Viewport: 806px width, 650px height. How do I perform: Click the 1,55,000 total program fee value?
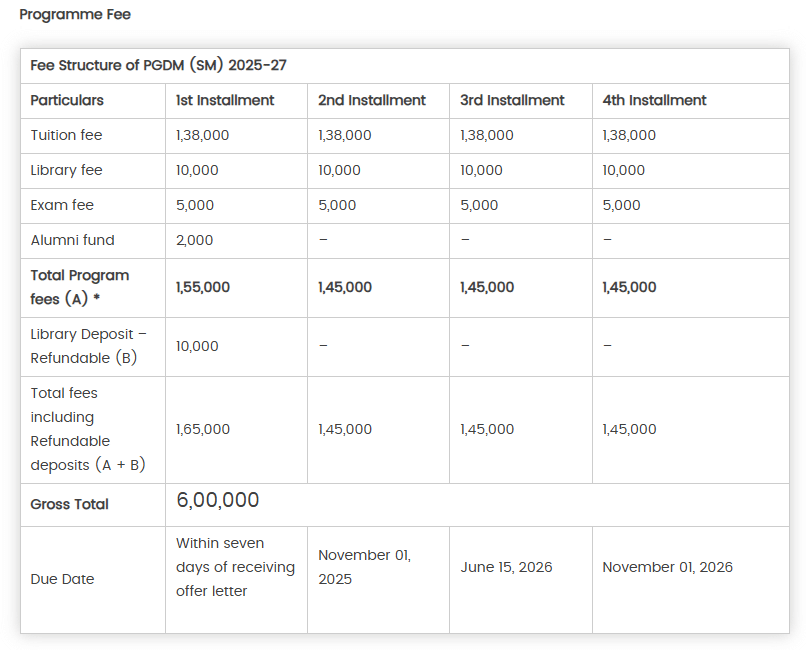pyautogui.click(x=203, y=287)
